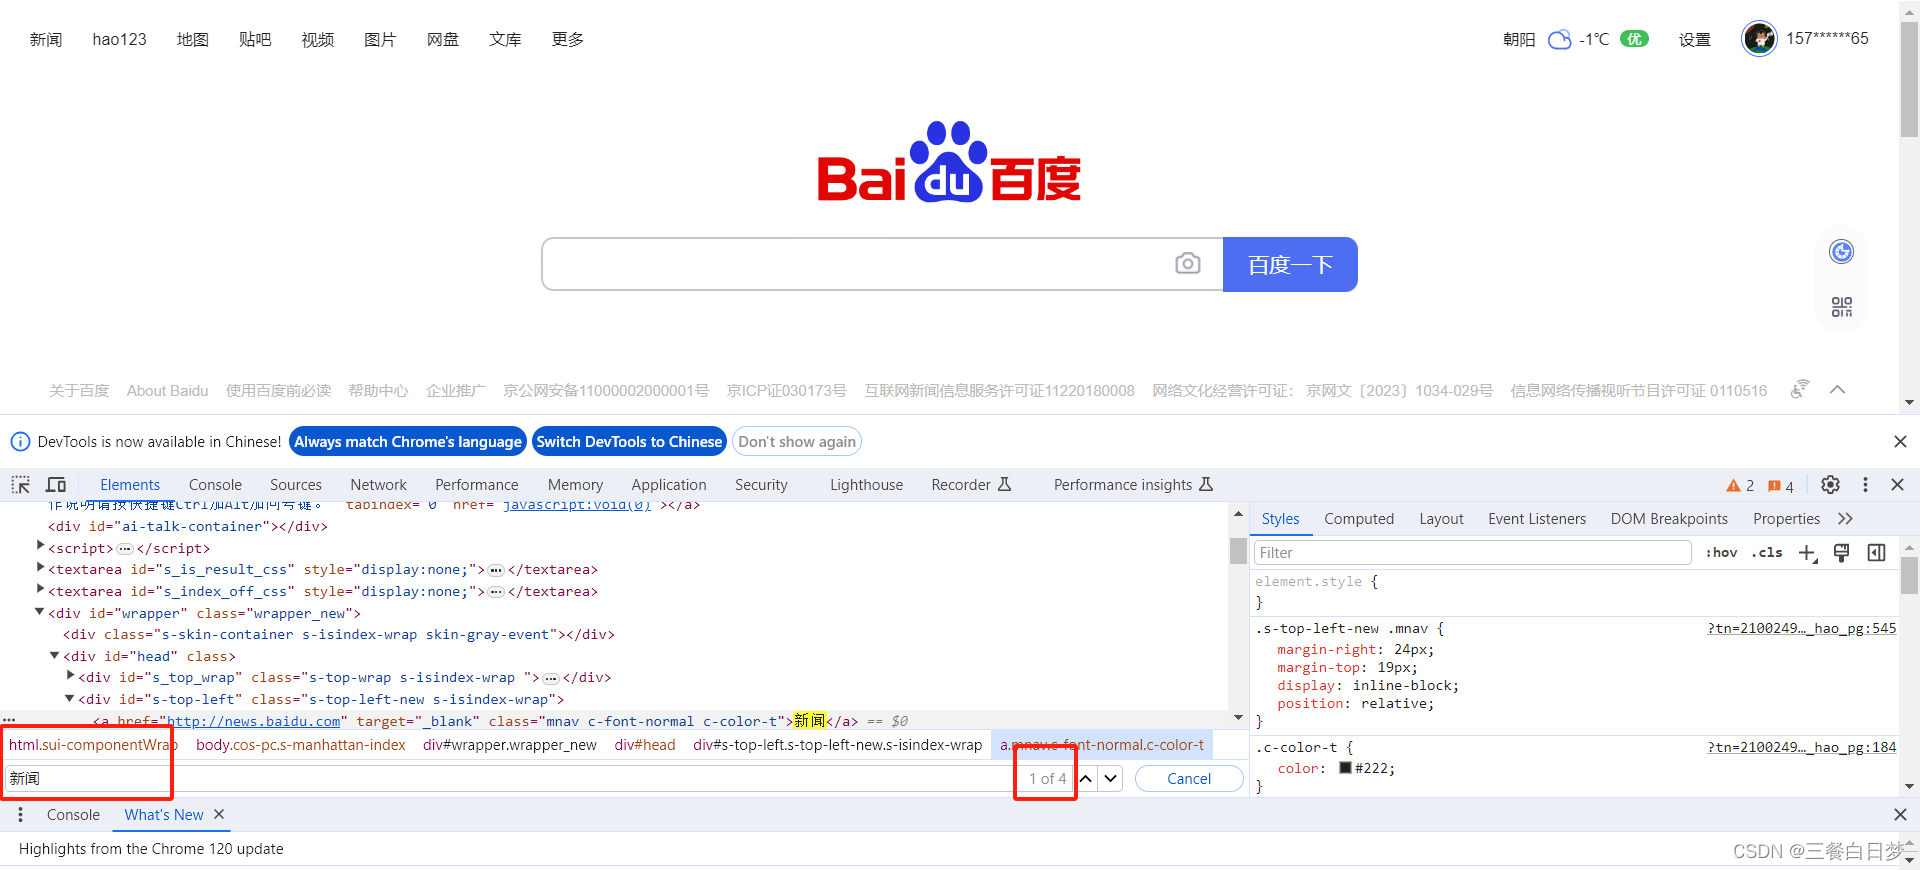Click the weather cloud icon
This screenshot has width=1920, height=870.
click(1560, 39)
